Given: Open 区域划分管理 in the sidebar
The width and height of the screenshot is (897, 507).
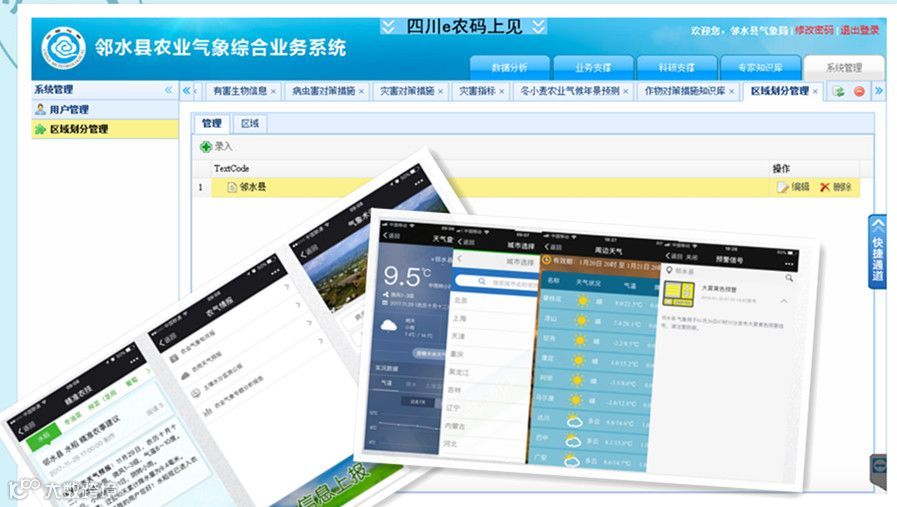Looking at the screenshot, I should click(x=79, y=129).
